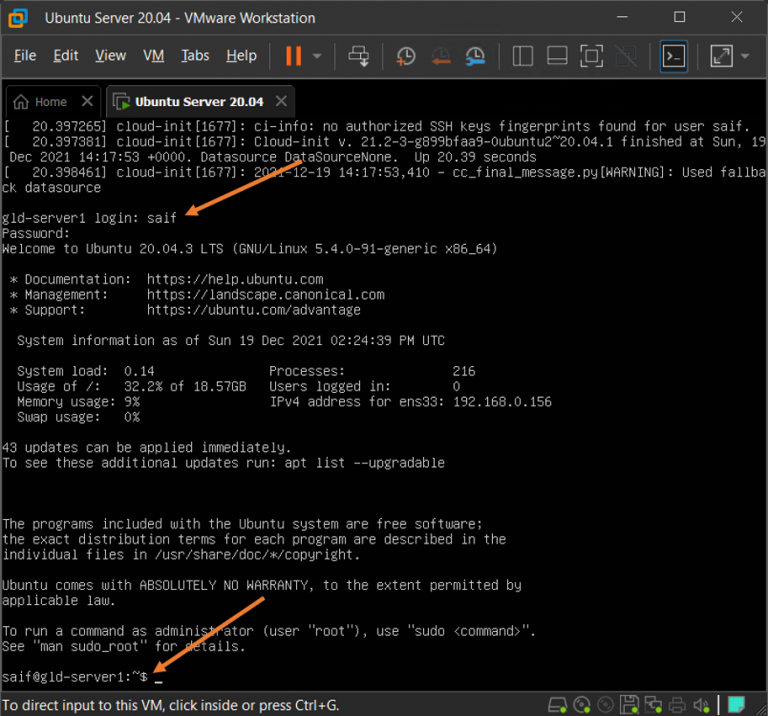Click the 'System load: 0.14' entry

click(x=86, y=371)
